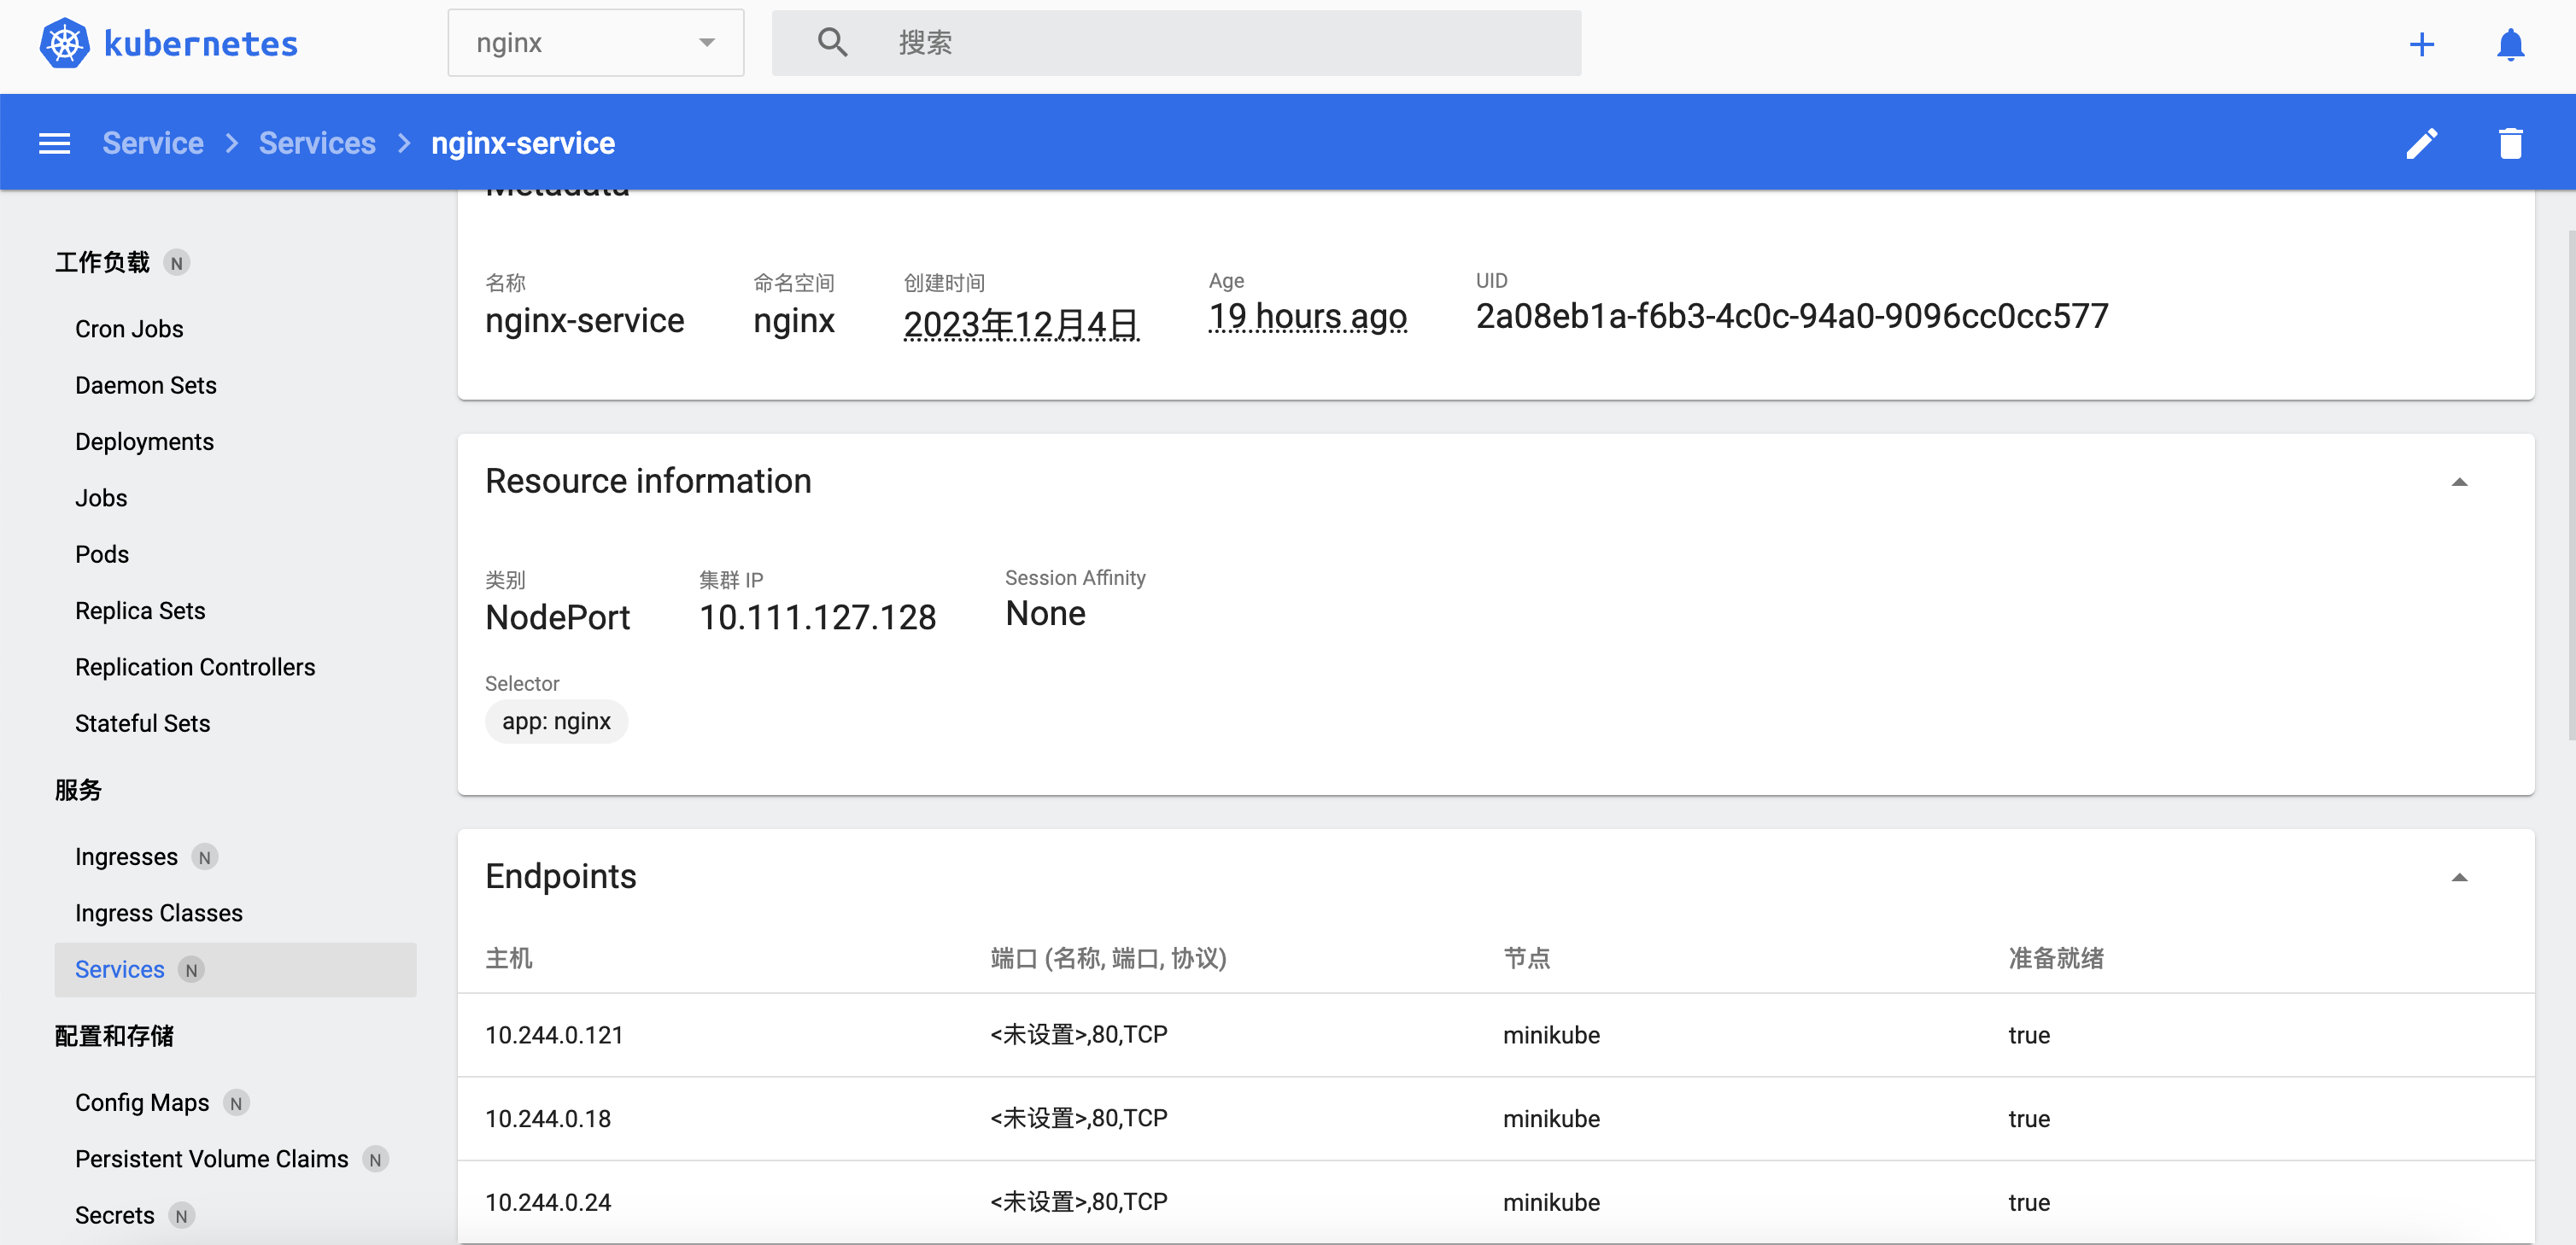
Task: Open Deployments in the sidebar
Action: click(144, 441)
